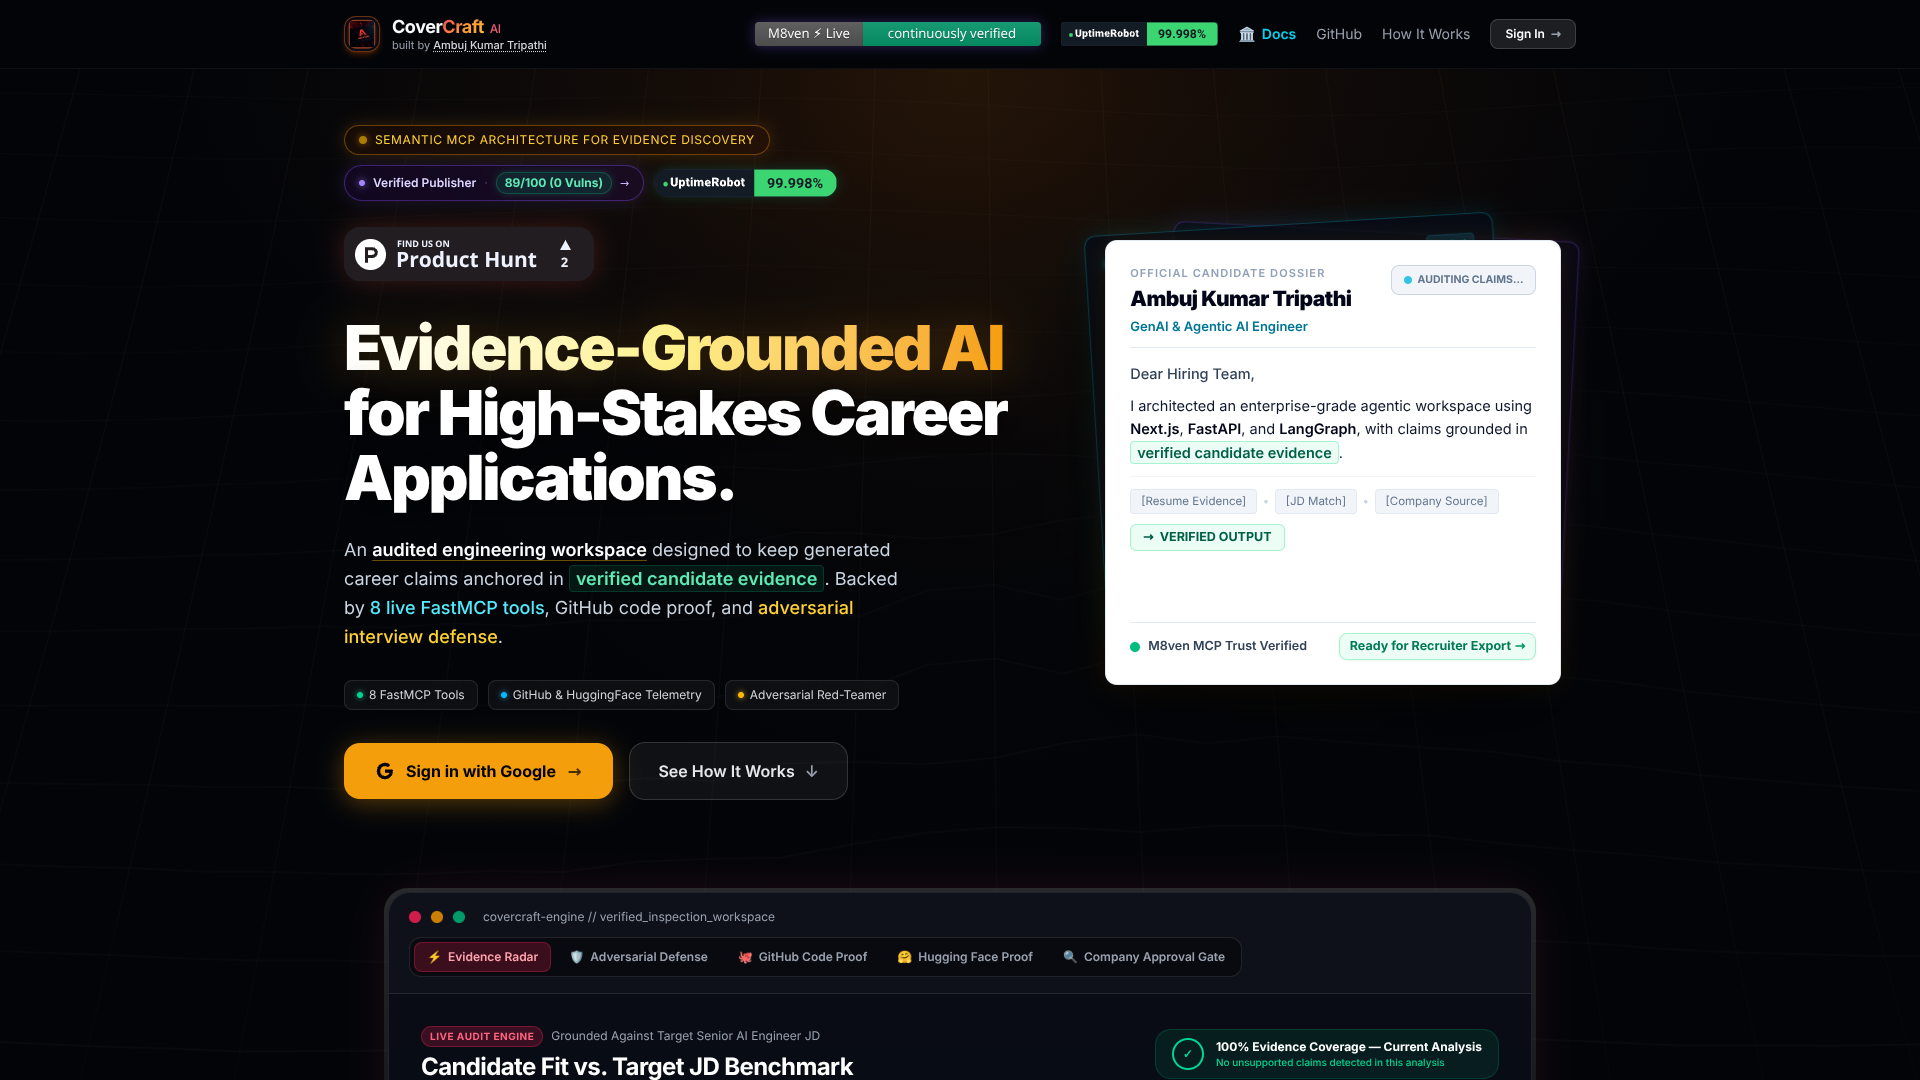The height and width of the screenshot is (1080, 1920).
Task: Expand See How It Works
Action: pos(738,771)
